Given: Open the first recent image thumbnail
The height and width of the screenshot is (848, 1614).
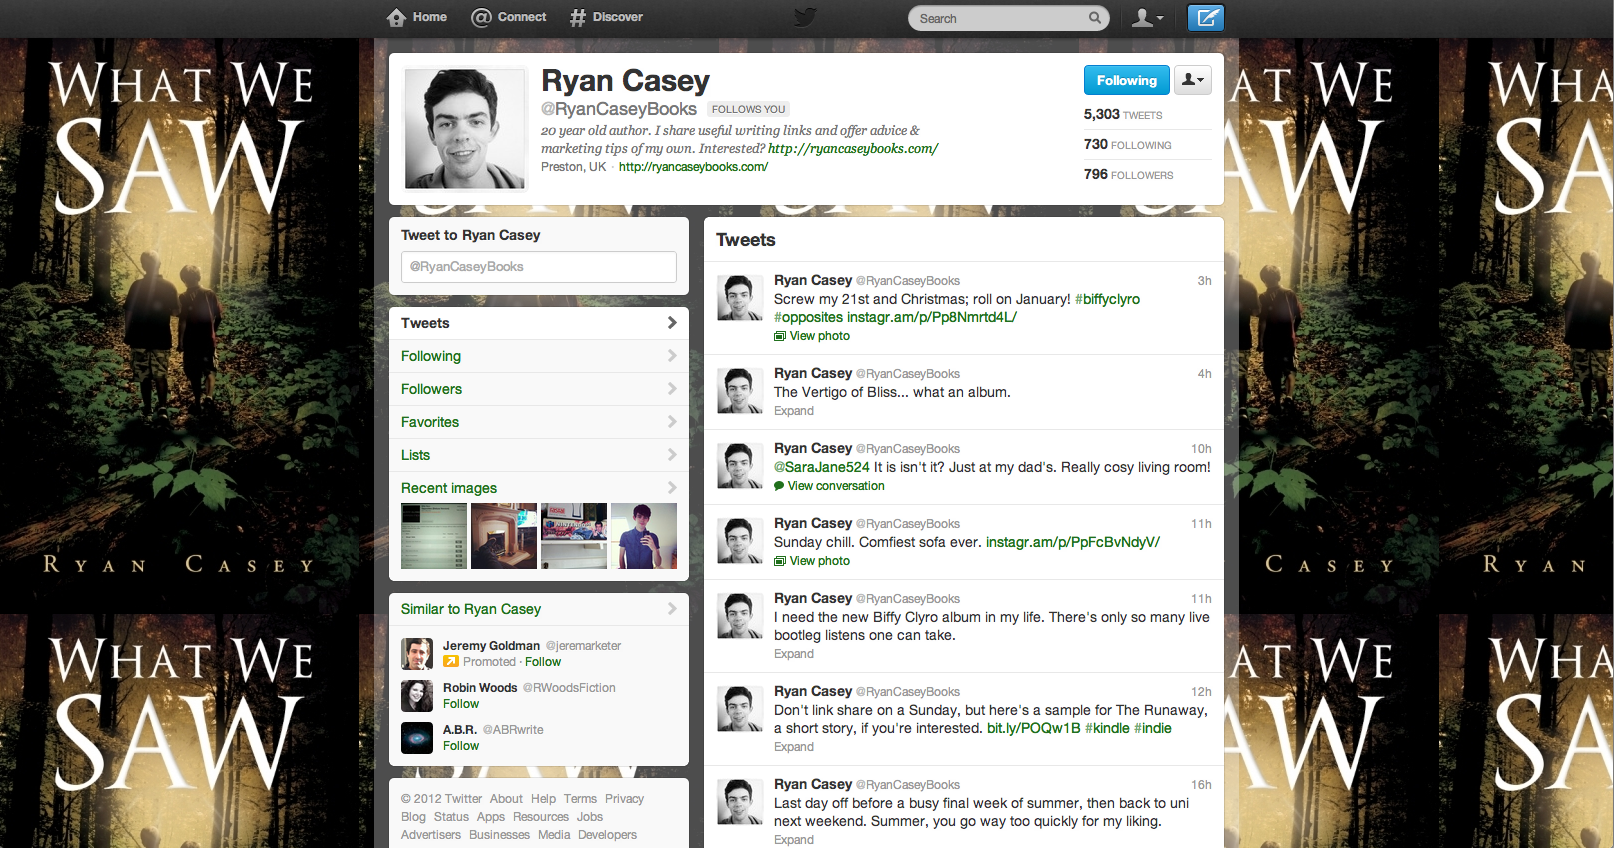Looking at the screenshot, I should [434, 536].
